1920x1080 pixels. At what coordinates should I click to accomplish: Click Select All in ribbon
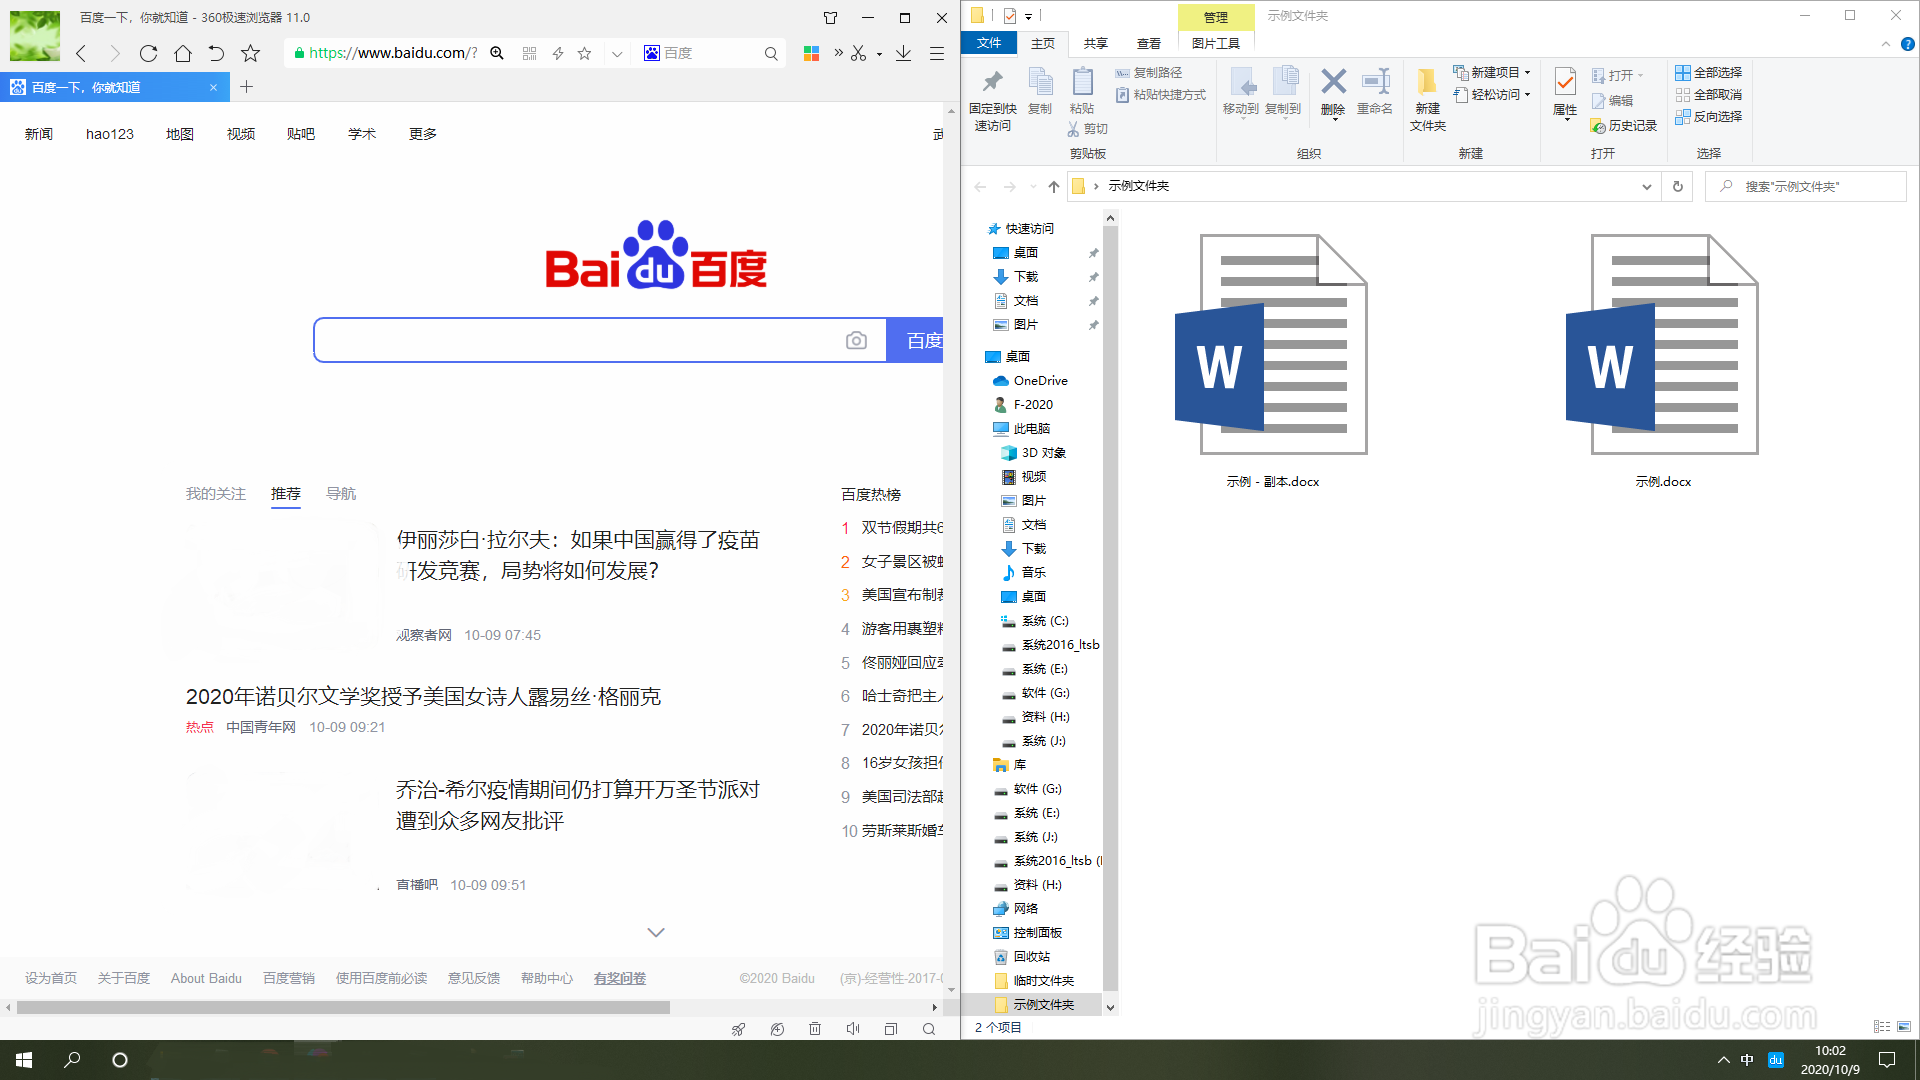click(1709, 72)
